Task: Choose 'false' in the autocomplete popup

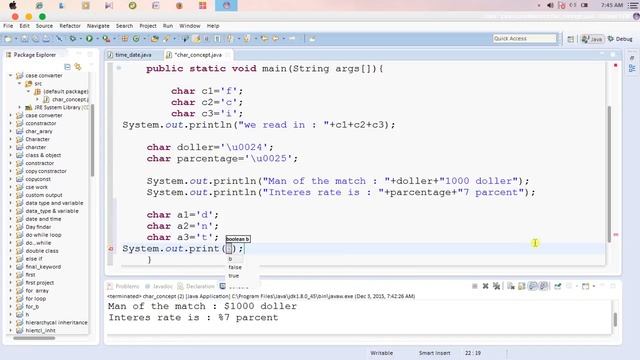Action: click(235, 267)
